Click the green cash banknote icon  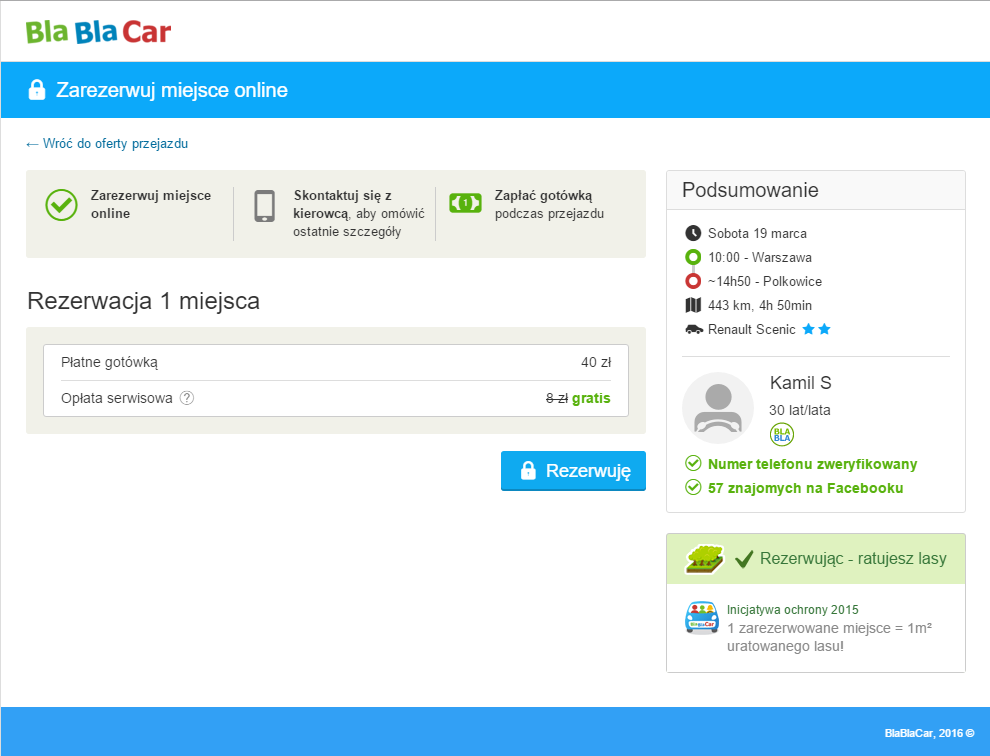coord(465,203)
